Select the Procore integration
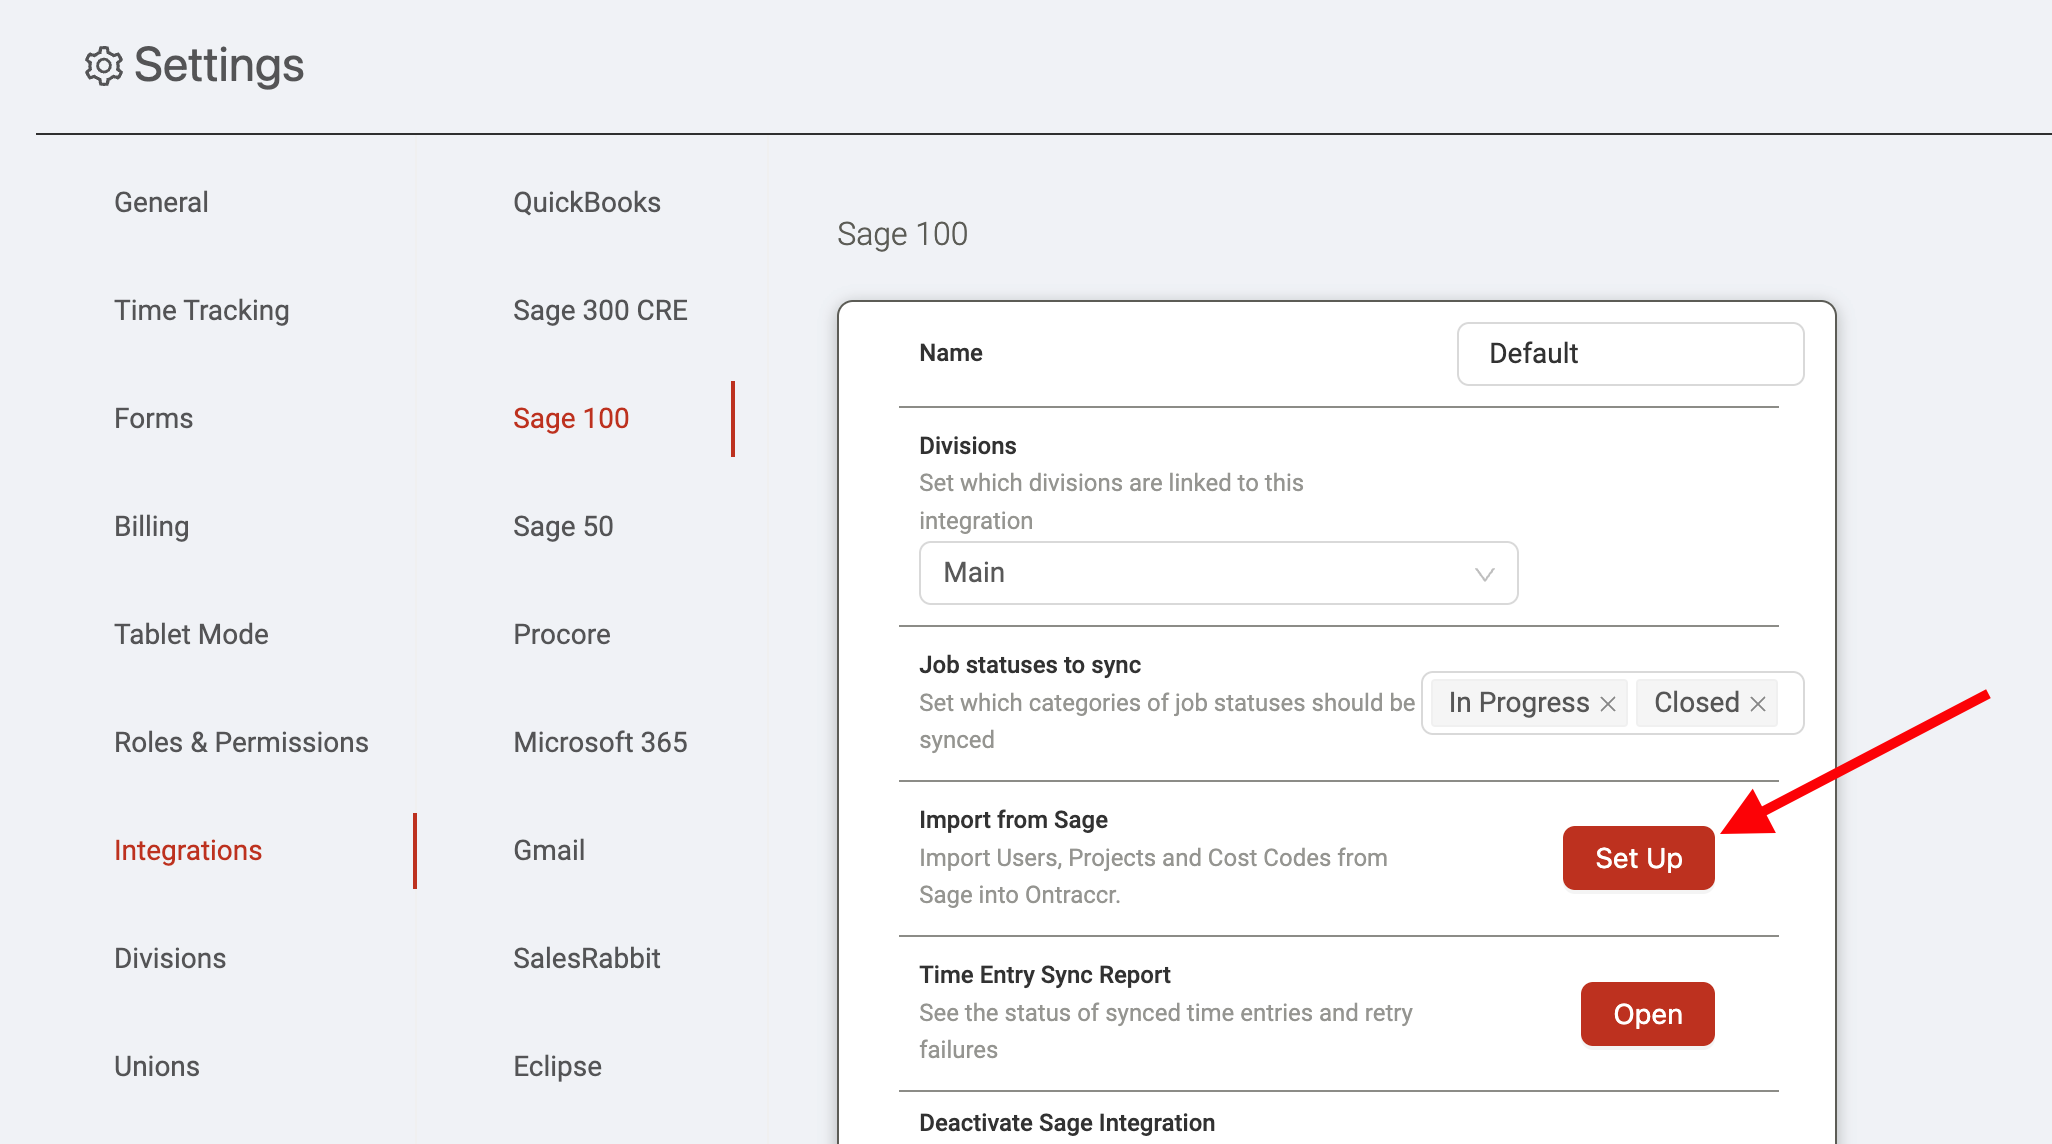 coord(562,634)
